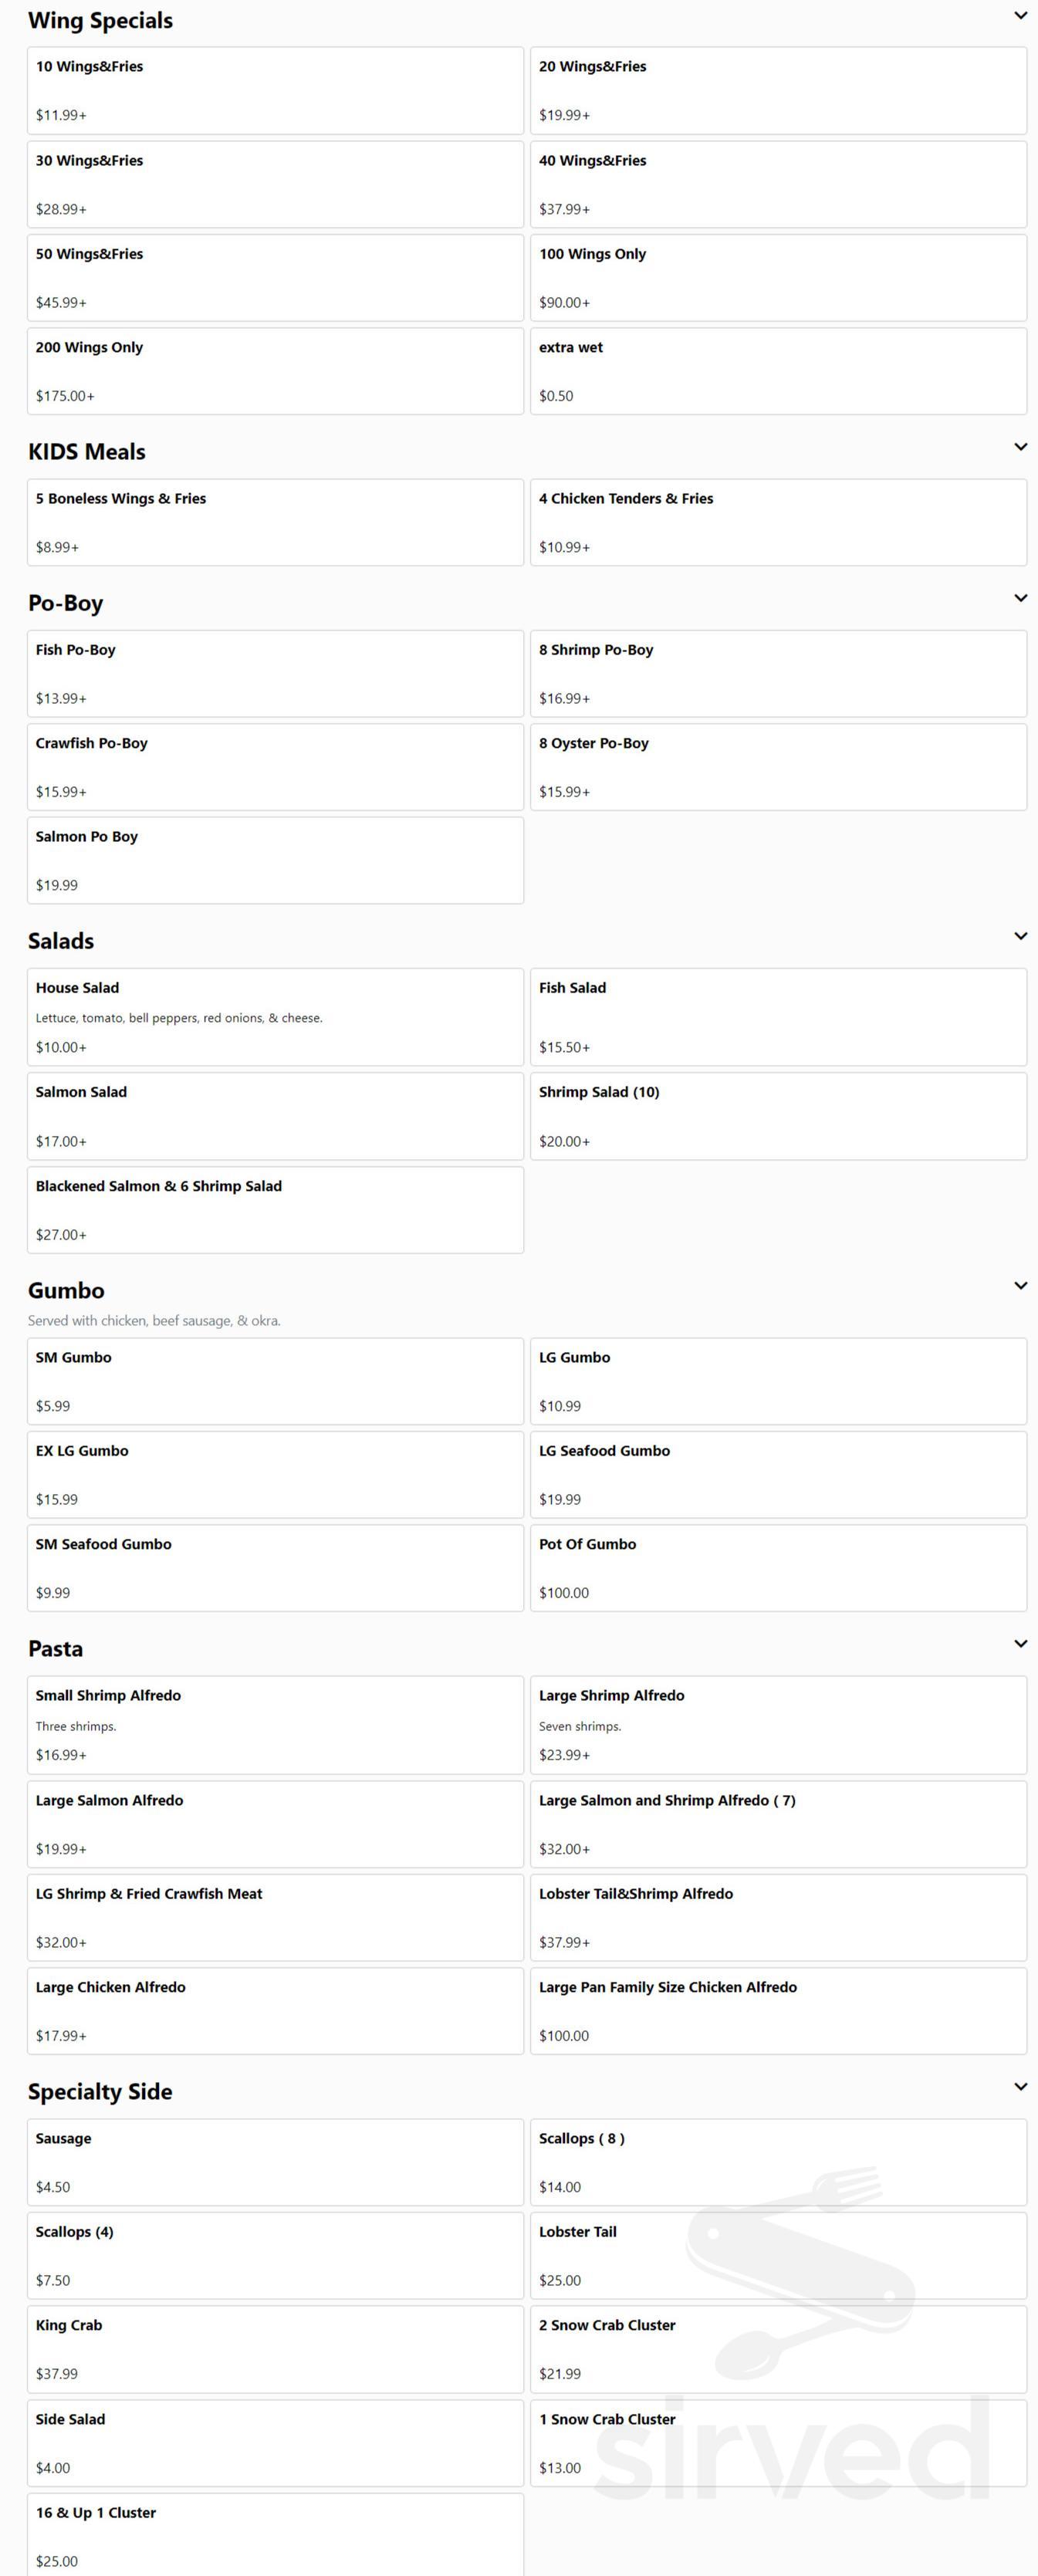Collapse the Gumbo section chevron
The image size is (1038, 2576).
tap(1020, 1286)
